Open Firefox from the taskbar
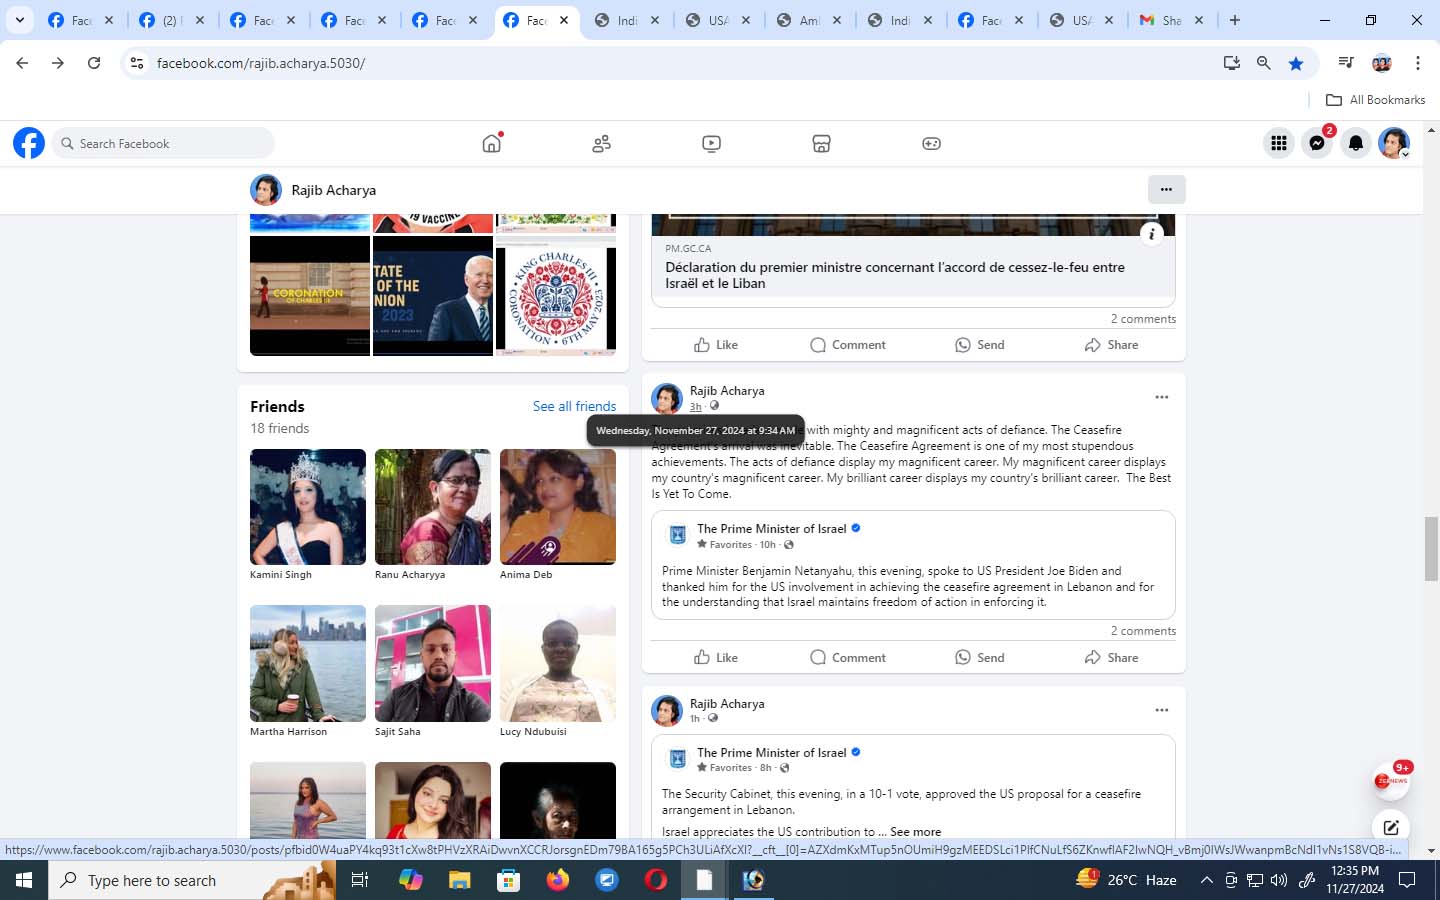Viewport: 1440px width, 900px height. [x=557, y=880]
